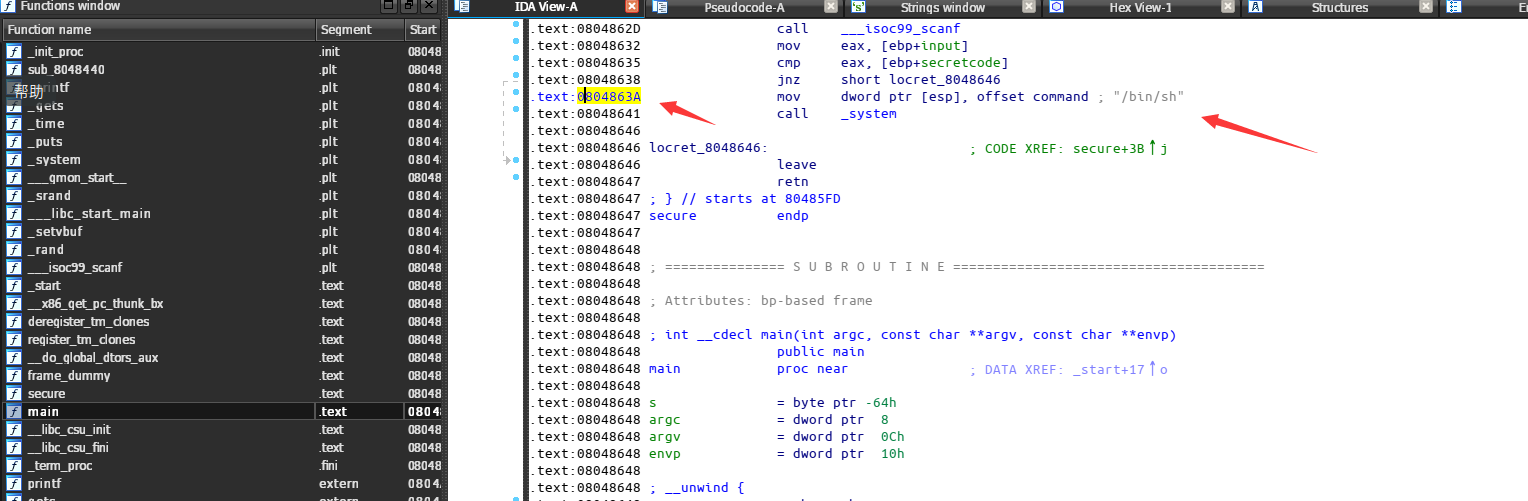
Task: Click the function icon beside _start
Action: (14, 286)
